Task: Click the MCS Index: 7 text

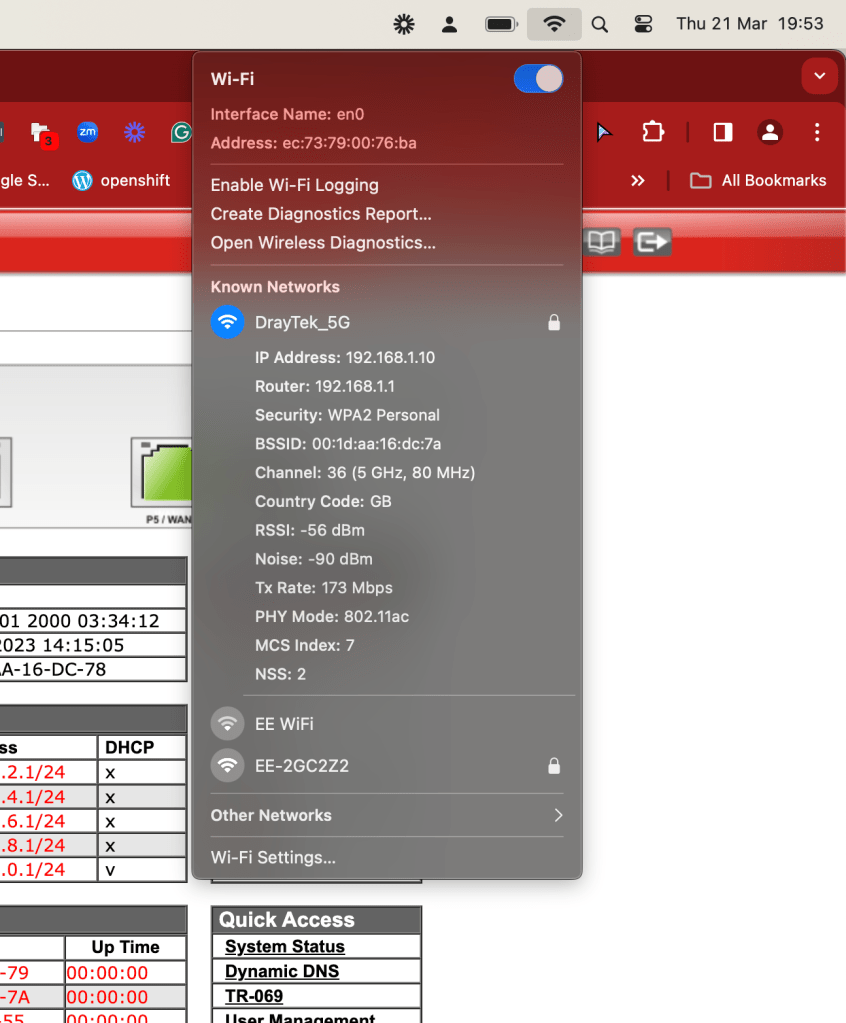Action: coord(305,645)
